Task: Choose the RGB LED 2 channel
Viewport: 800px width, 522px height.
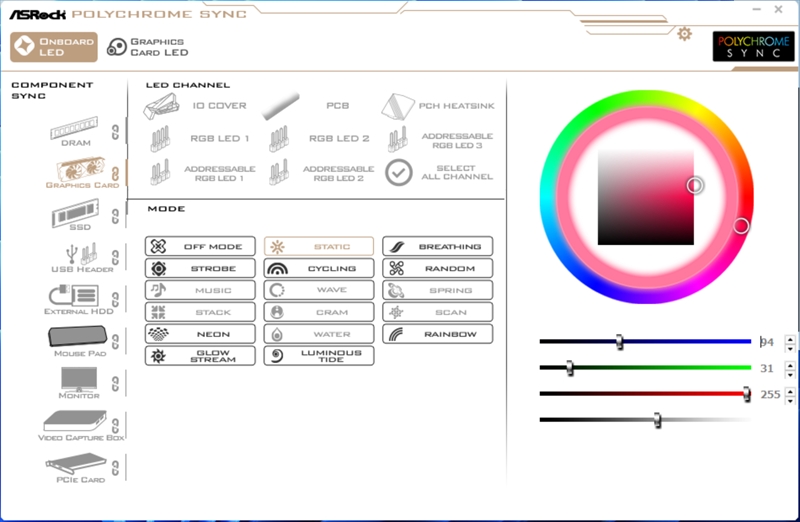Action: pyautogui.click(x=319, y=139)
